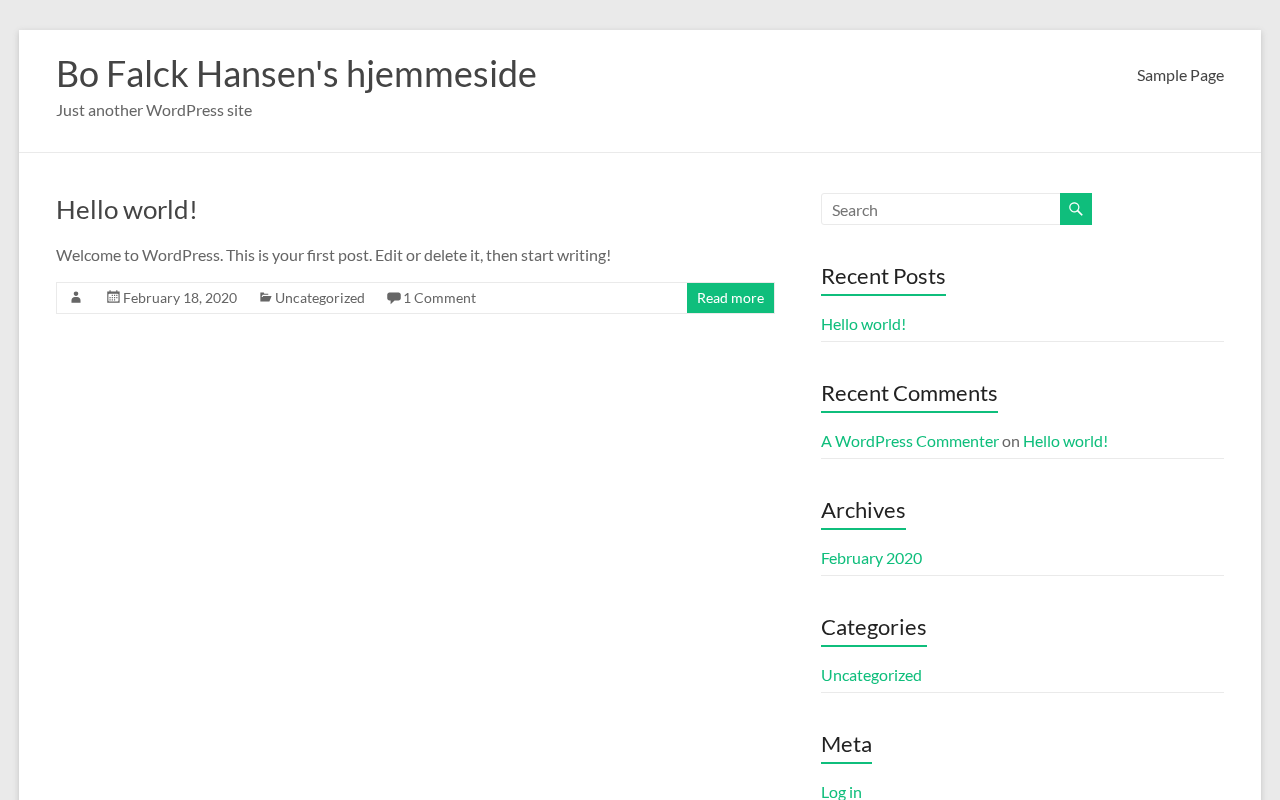
Task: Open the site title Bo Falck Hansen's hjemmeside
Action: point(296,74)
